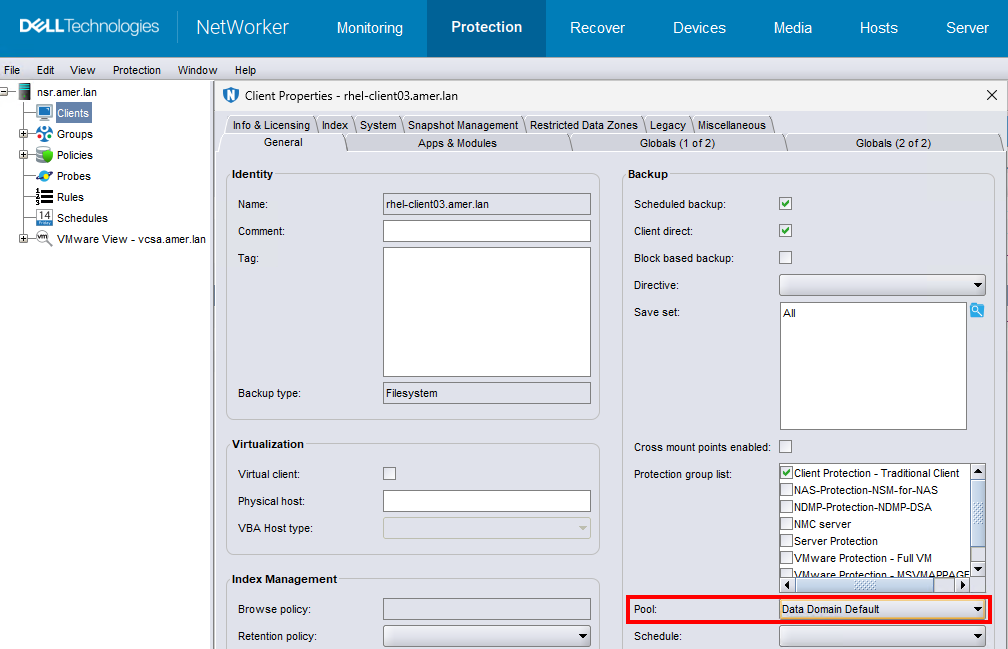Check the Server Protection group
The image size is (1008, 649).
(786, 540)
